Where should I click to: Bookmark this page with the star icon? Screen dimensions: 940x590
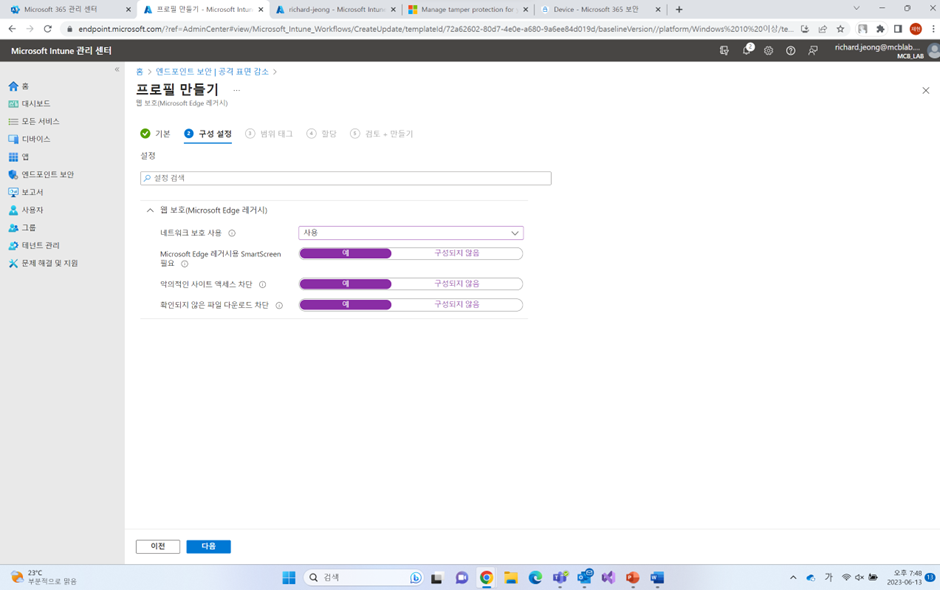point(840,29)
